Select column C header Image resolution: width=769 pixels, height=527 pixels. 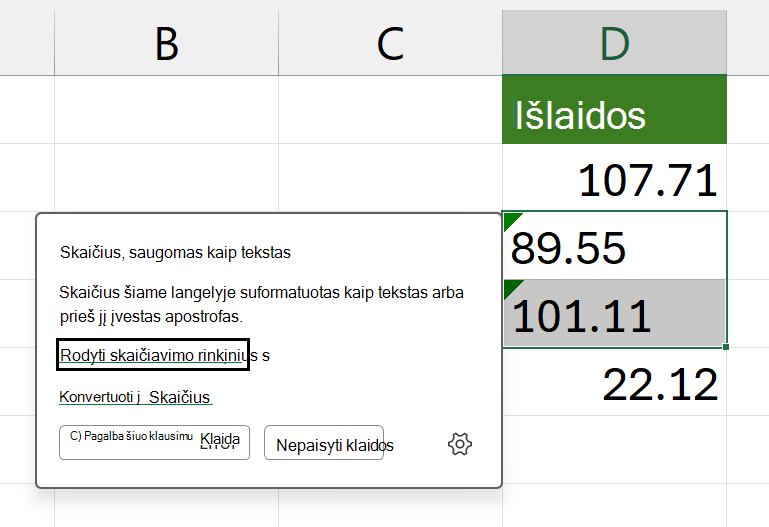(390, 43)
